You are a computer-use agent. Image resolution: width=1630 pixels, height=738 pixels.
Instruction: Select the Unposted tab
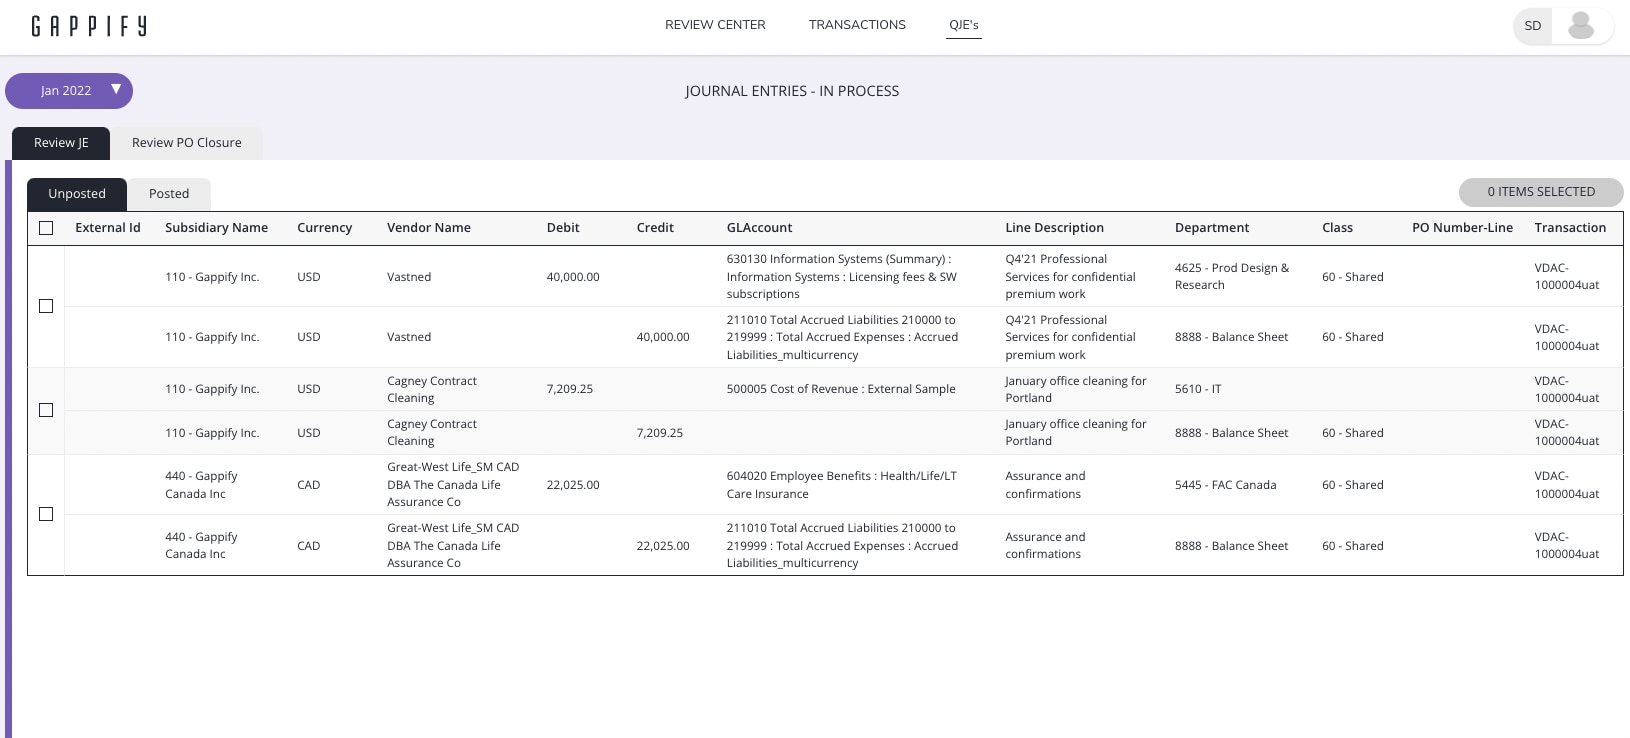[77, 194]
